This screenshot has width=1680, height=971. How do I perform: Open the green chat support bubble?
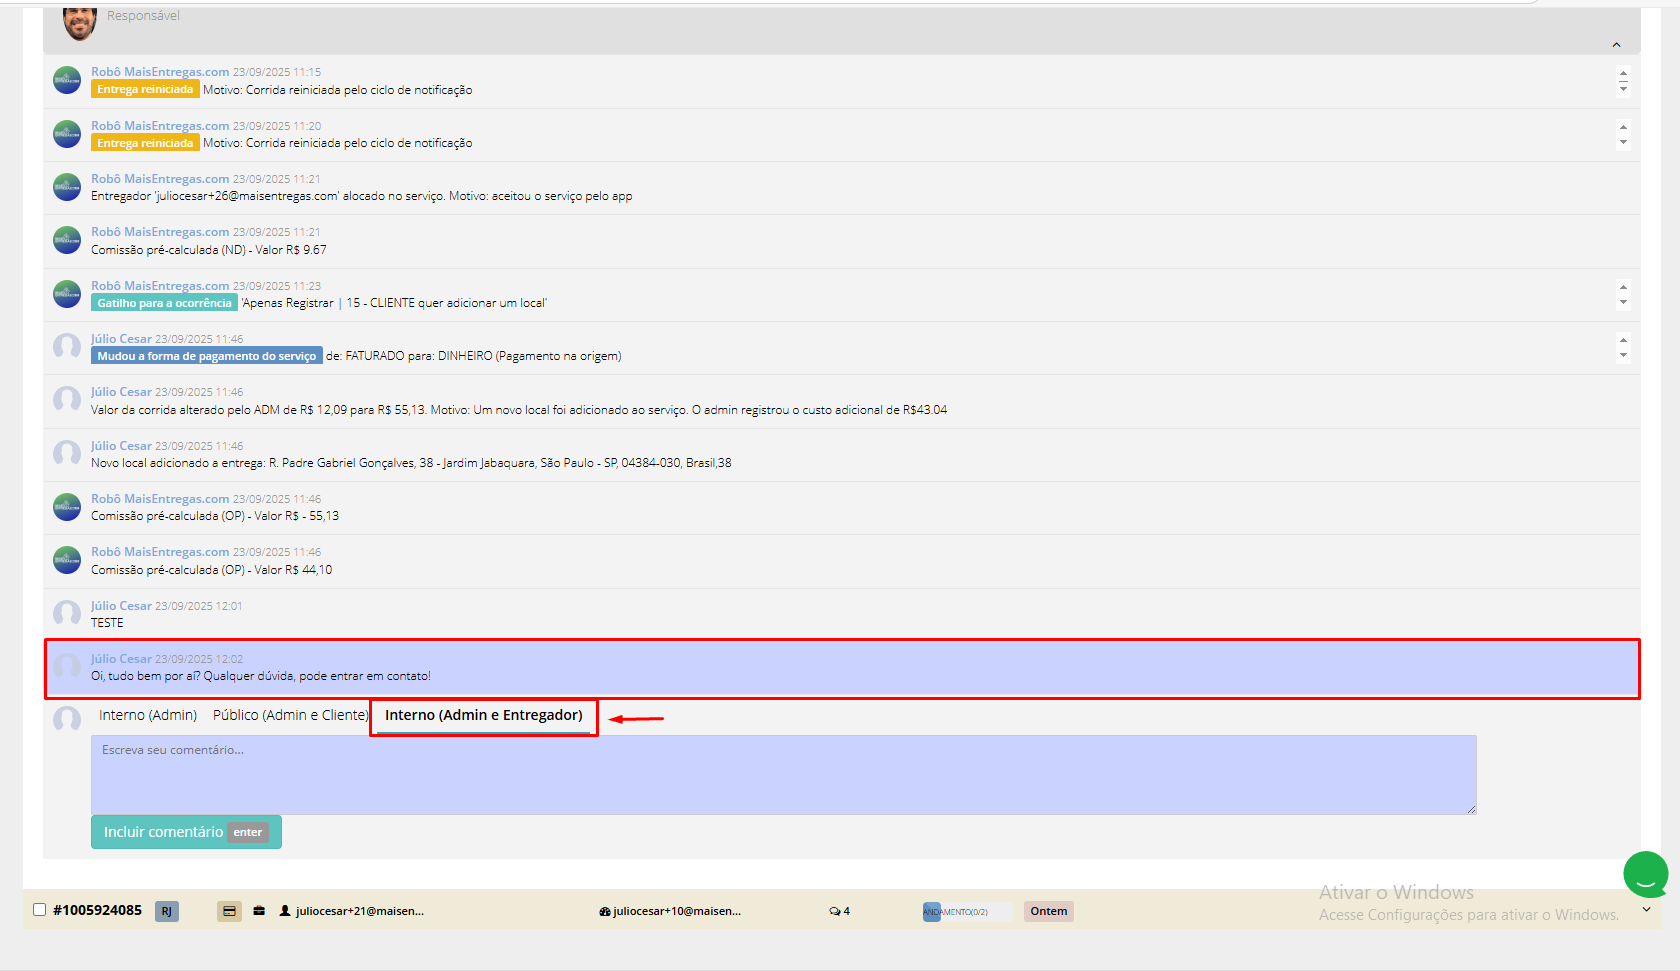click(1646, 875)
